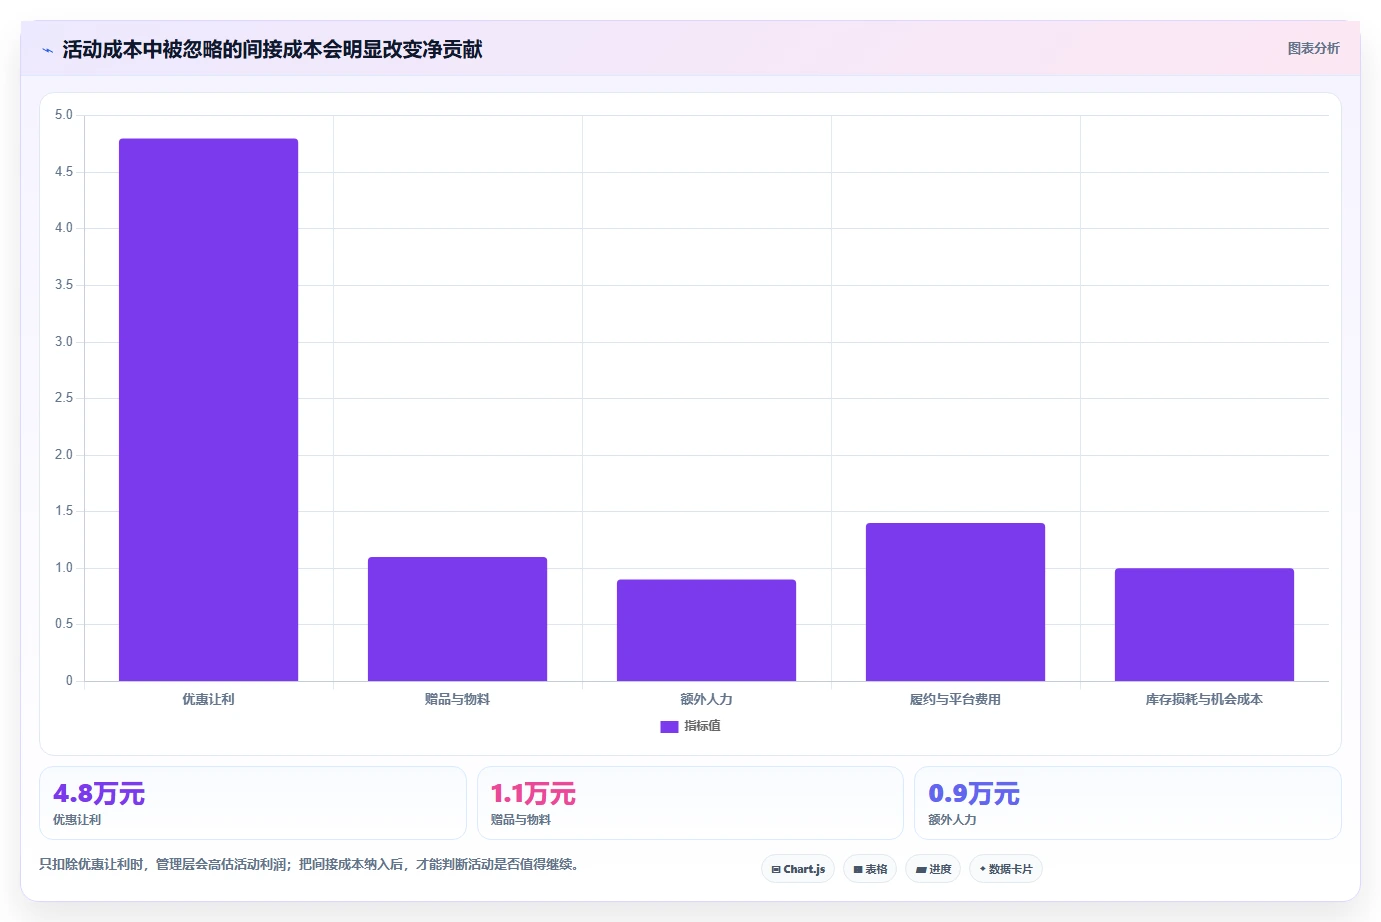Select the 库存损耗与机会成本 bar in chart
The image size is (1381, 922).
pyautogui.click(x=1204, y=625)
